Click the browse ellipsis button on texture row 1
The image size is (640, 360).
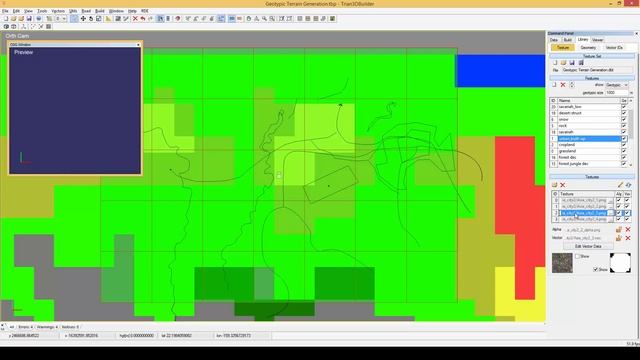pos(611,207)
